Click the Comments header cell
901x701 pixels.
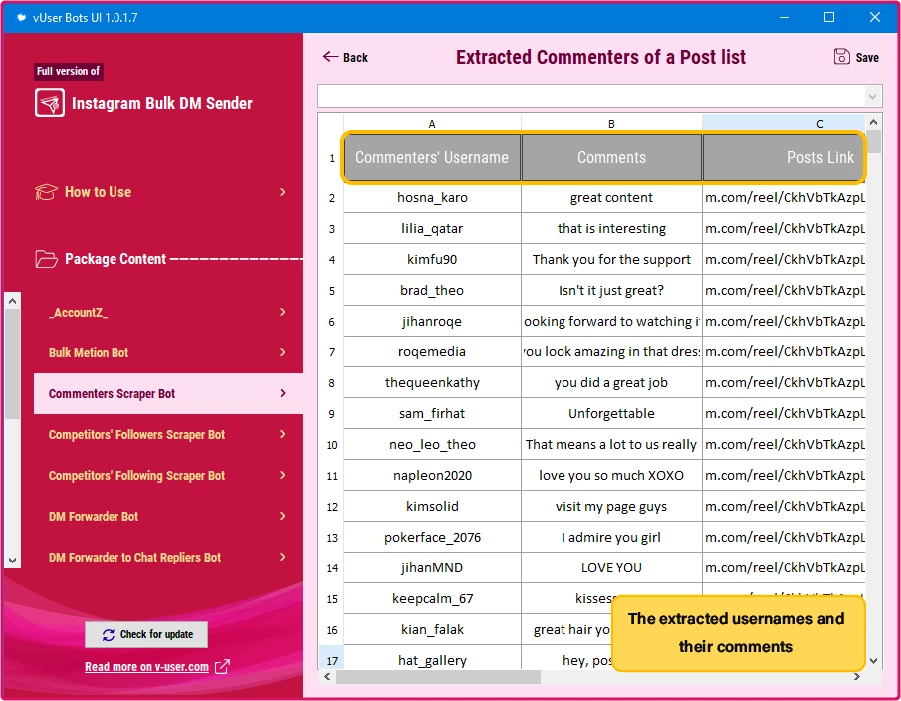point(611,157)
